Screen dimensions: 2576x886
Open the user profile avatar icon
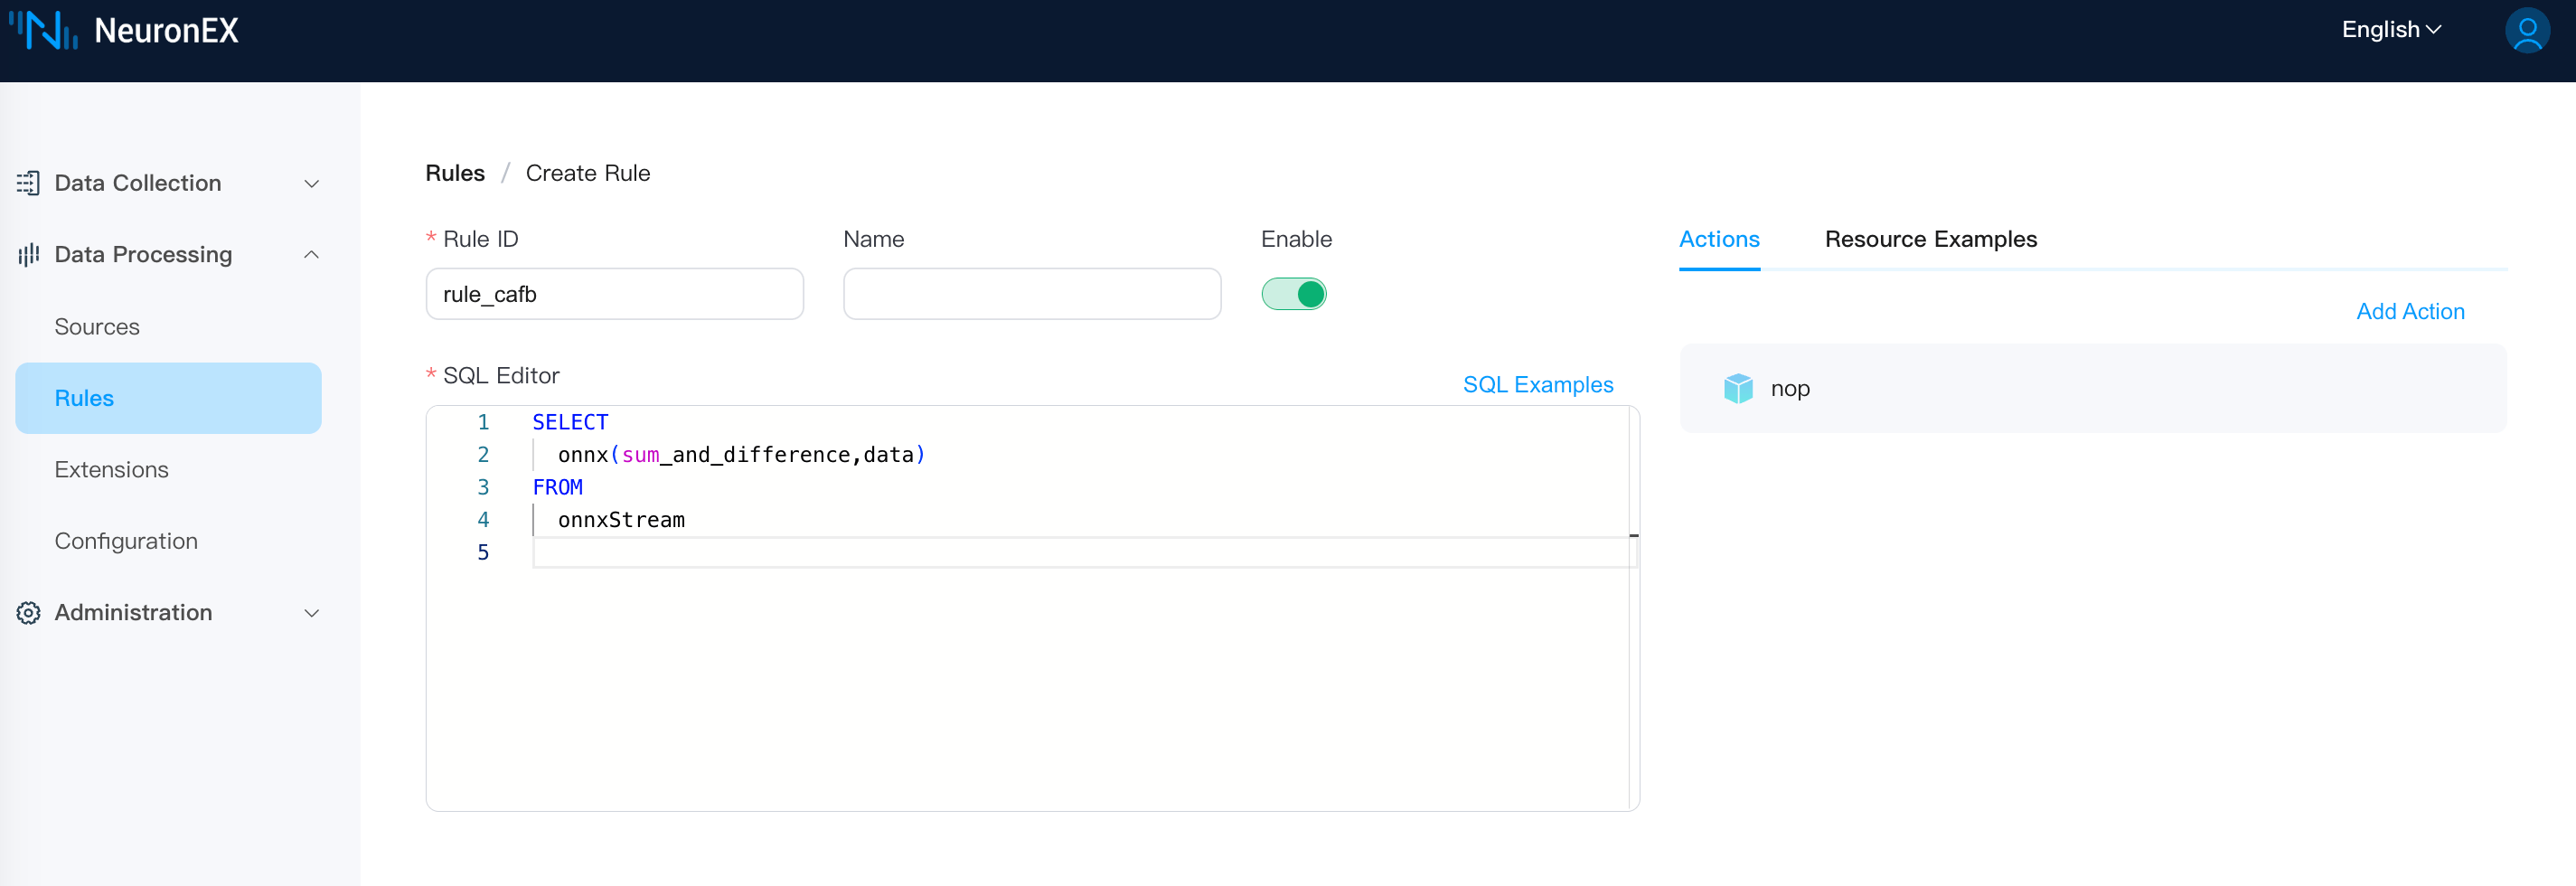click(x=2526, y=31)
